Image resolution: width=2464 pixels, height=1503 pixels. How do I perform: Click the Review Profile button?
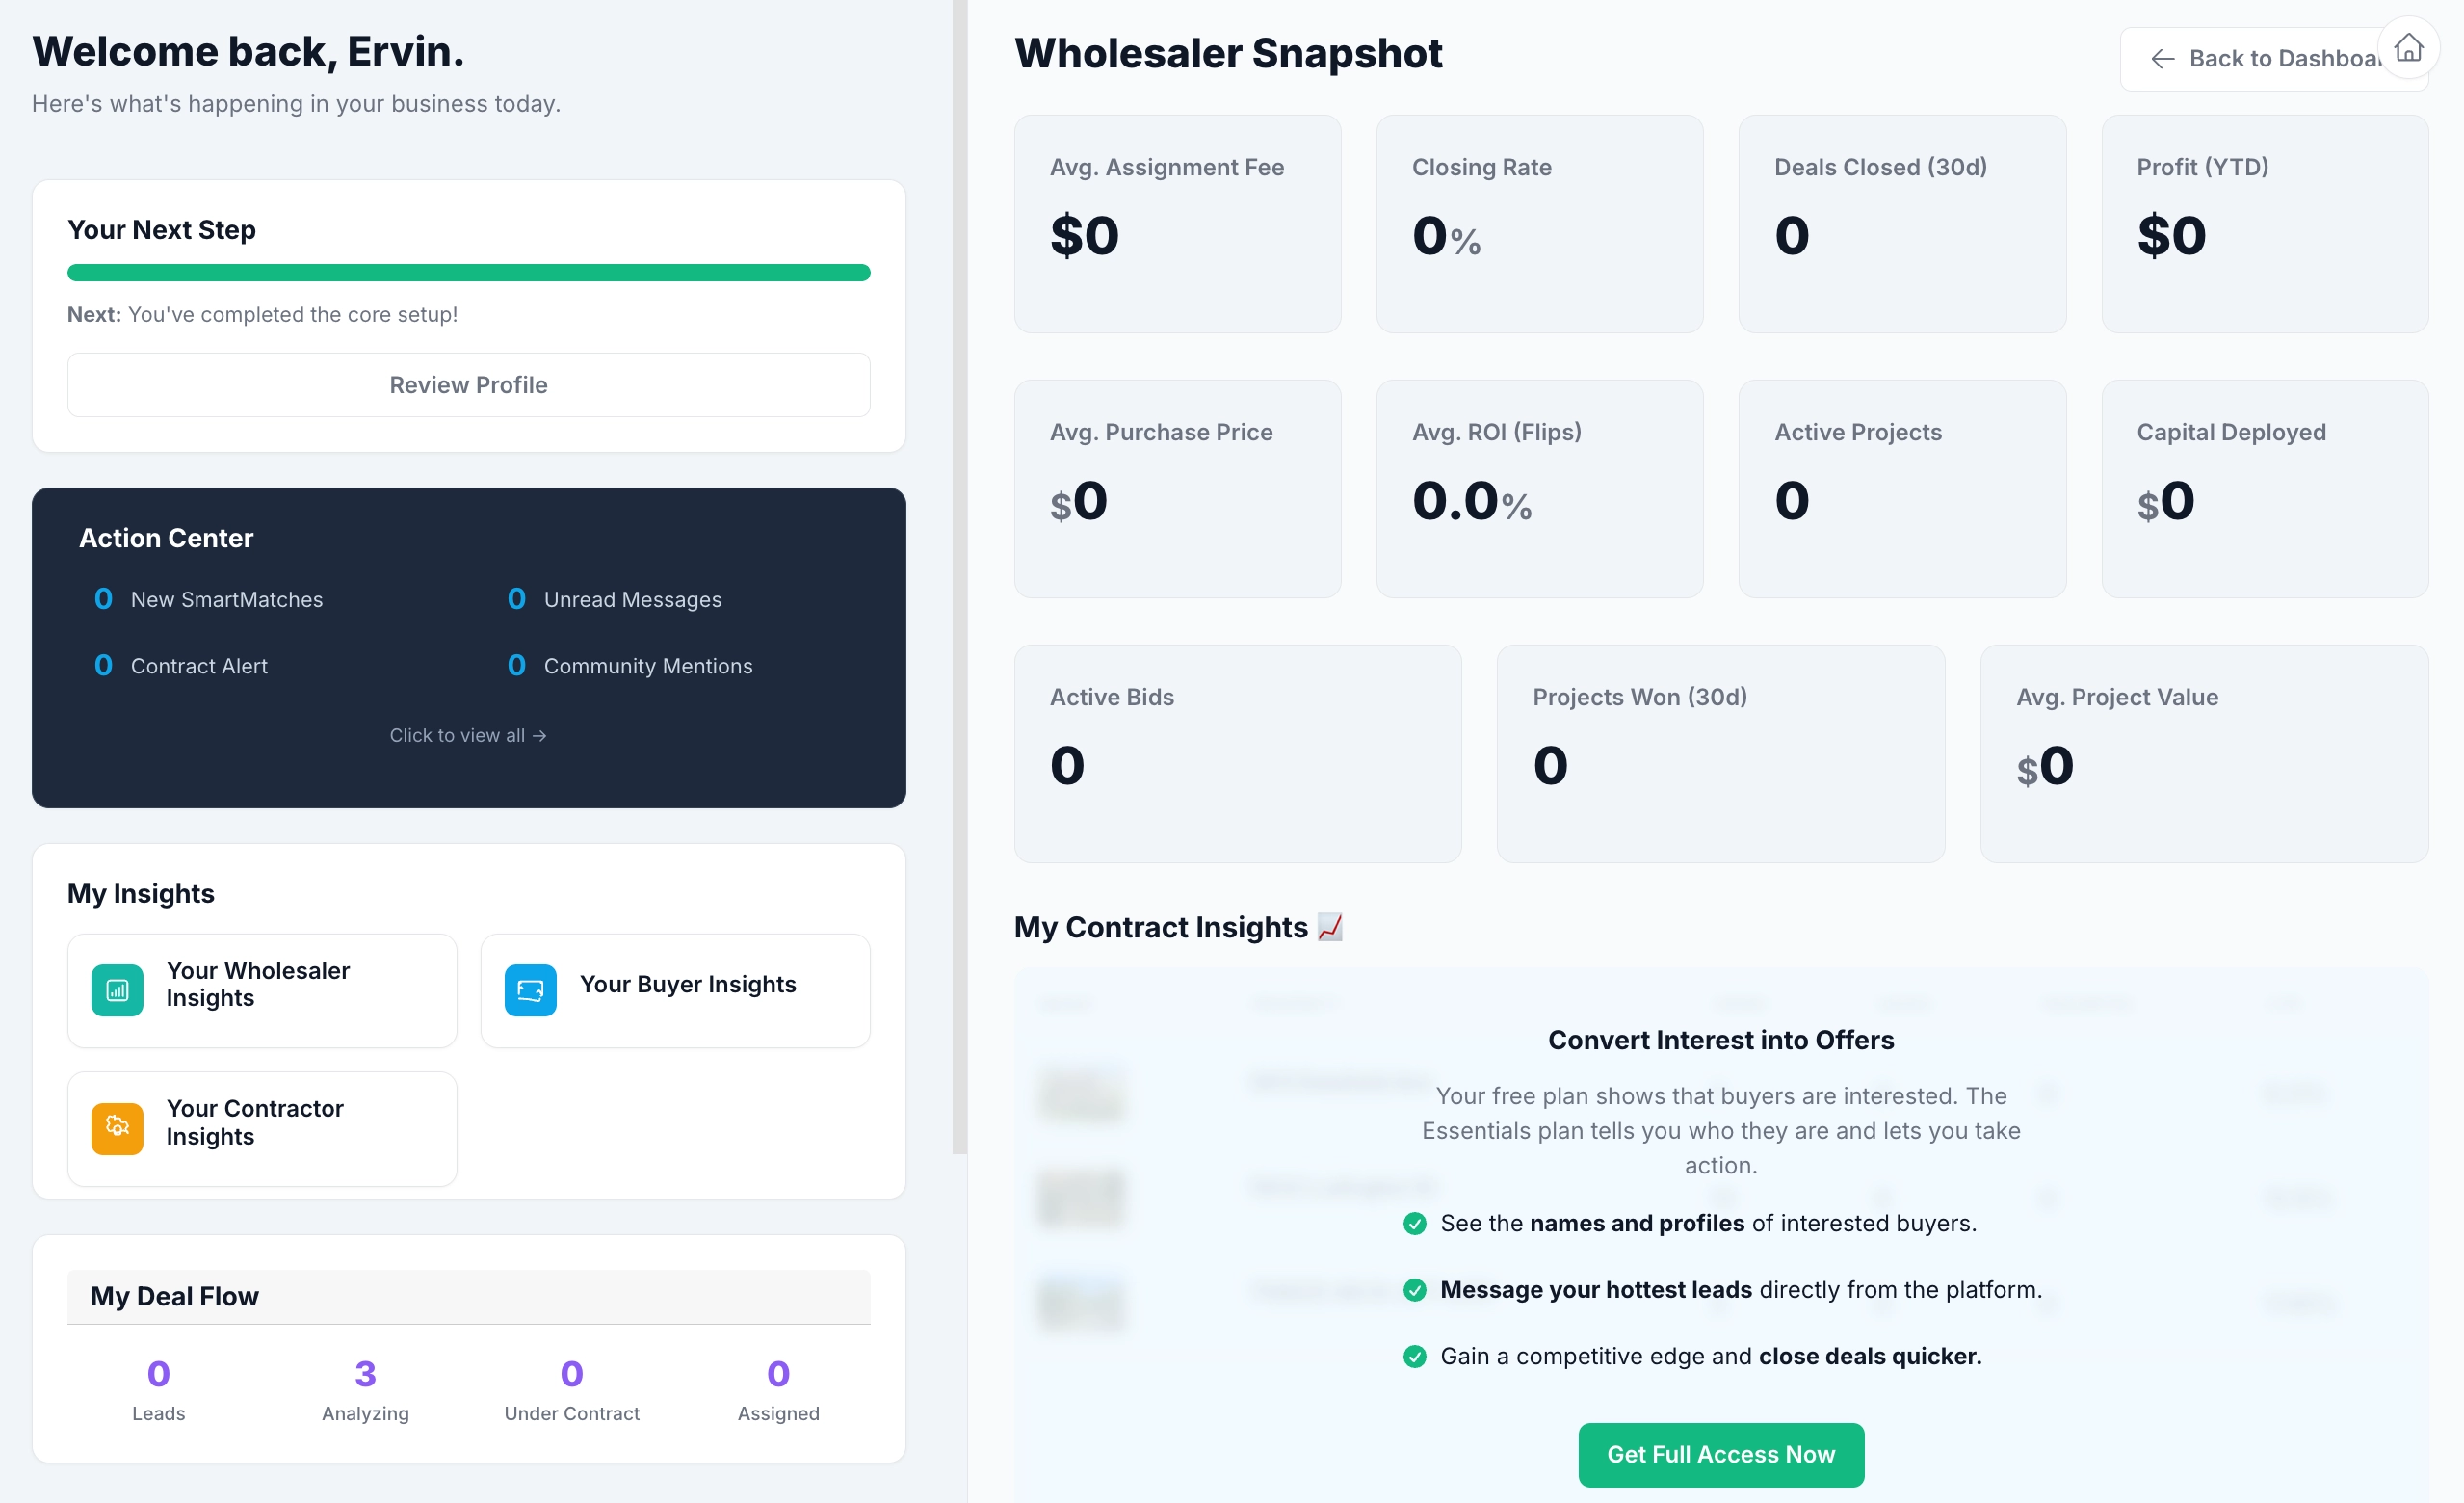(x=468, y=384)
